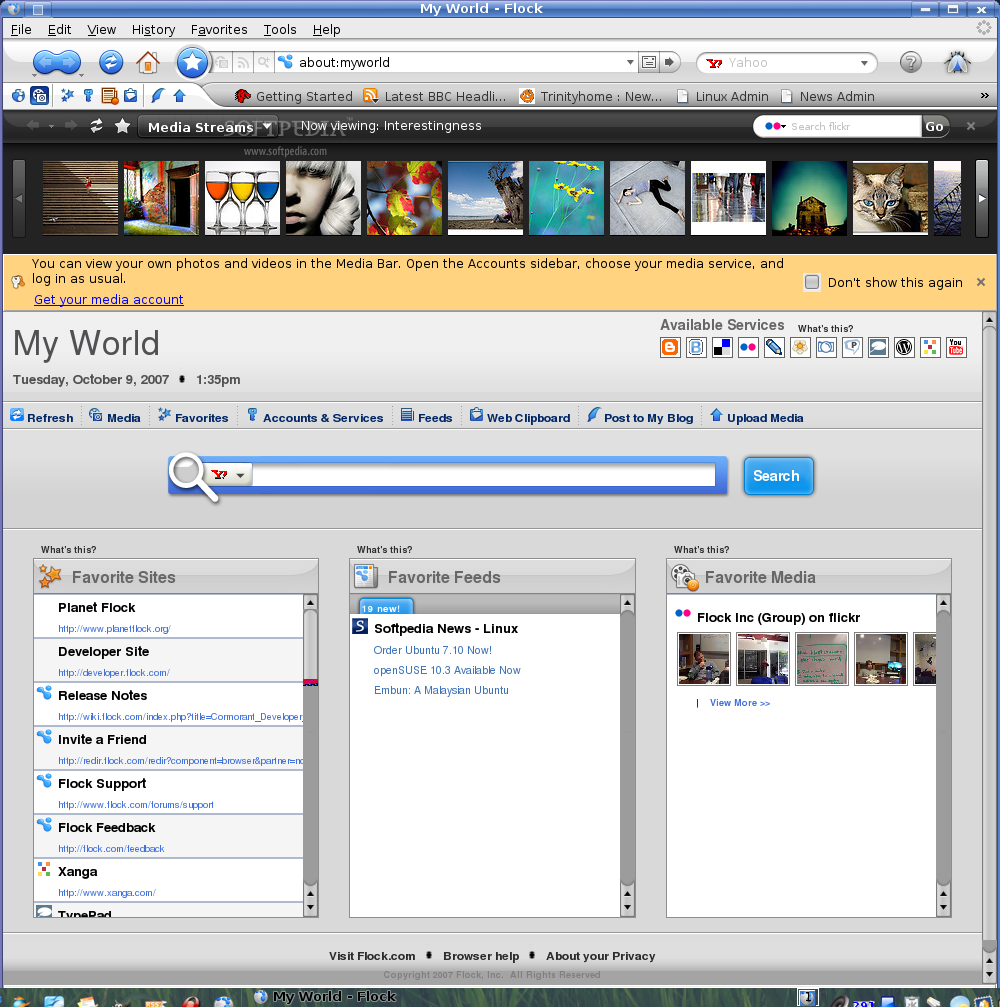Image resolution: width=1000 pixels, height=1007 pixels.
Task: Open the Edit menu
Action: pyautogui.click(x=59, y=30)
